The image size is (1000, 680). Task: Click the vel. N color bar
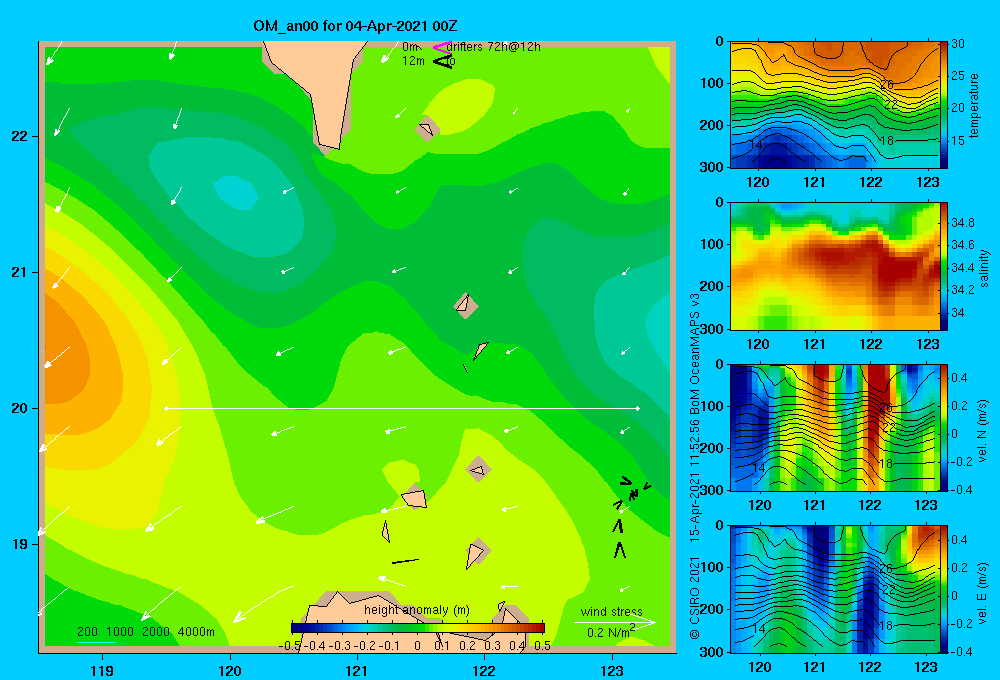(x=944, y=427)
